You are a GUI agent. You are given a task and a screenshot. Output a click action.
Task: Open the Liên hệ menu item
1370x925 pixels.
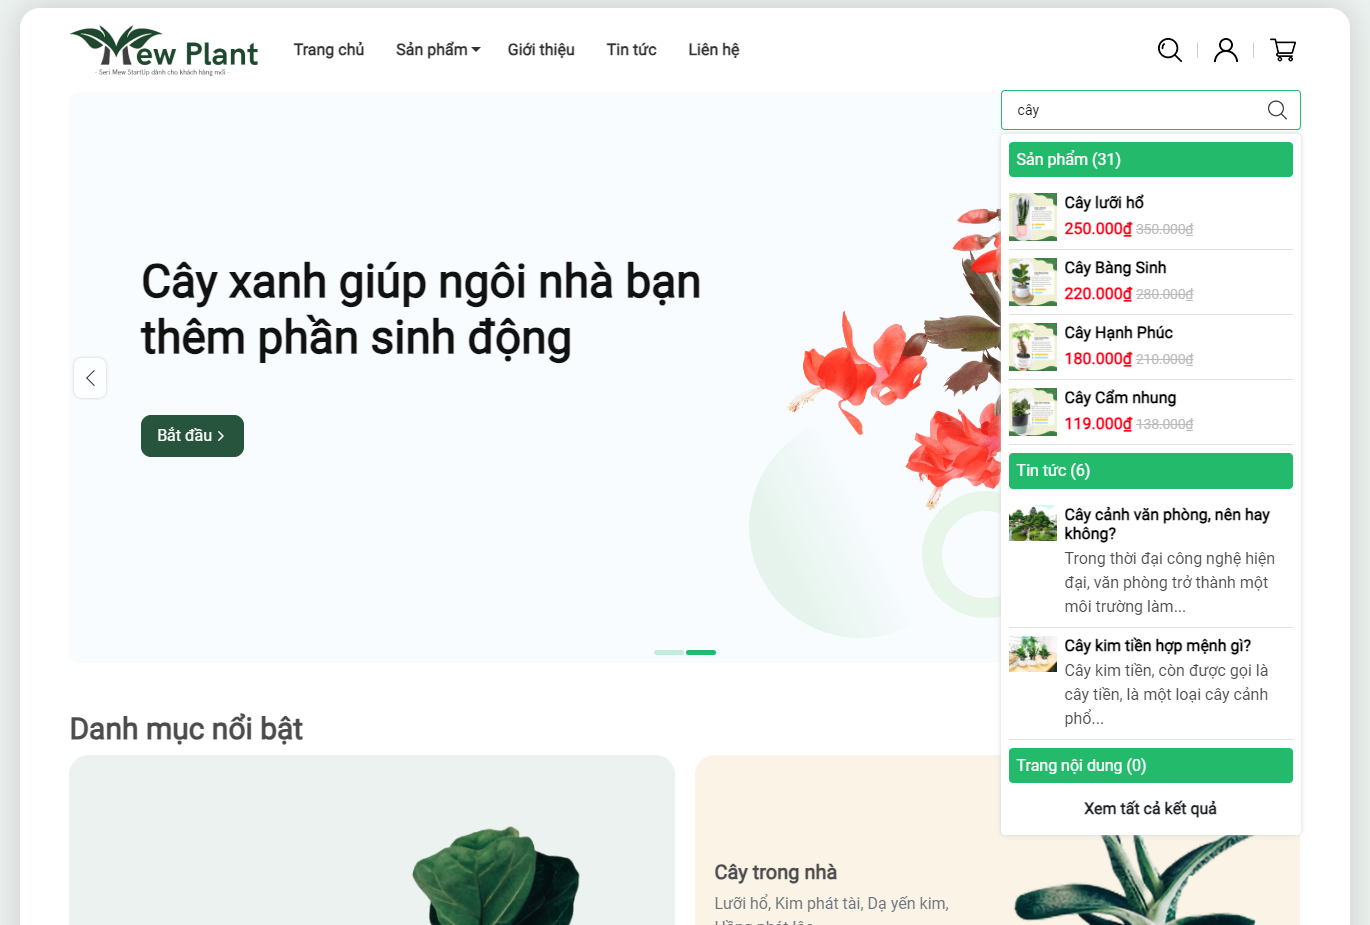coord(714,50)
